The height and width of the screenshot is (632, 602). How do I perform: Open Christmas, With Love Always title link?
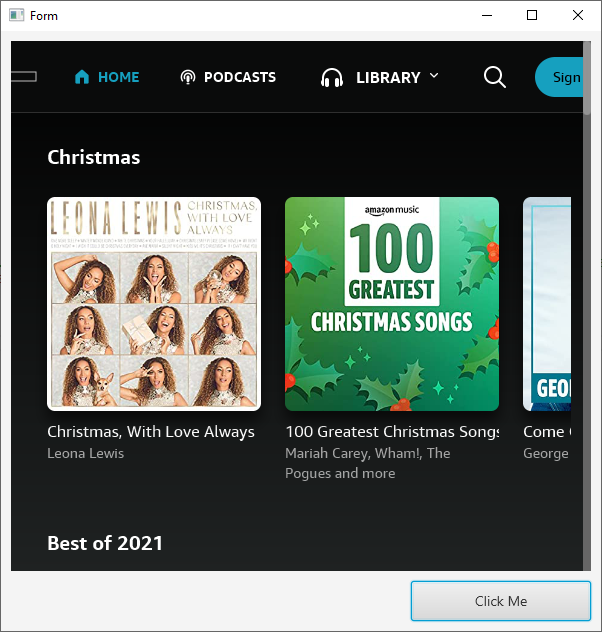coord(151,432)
